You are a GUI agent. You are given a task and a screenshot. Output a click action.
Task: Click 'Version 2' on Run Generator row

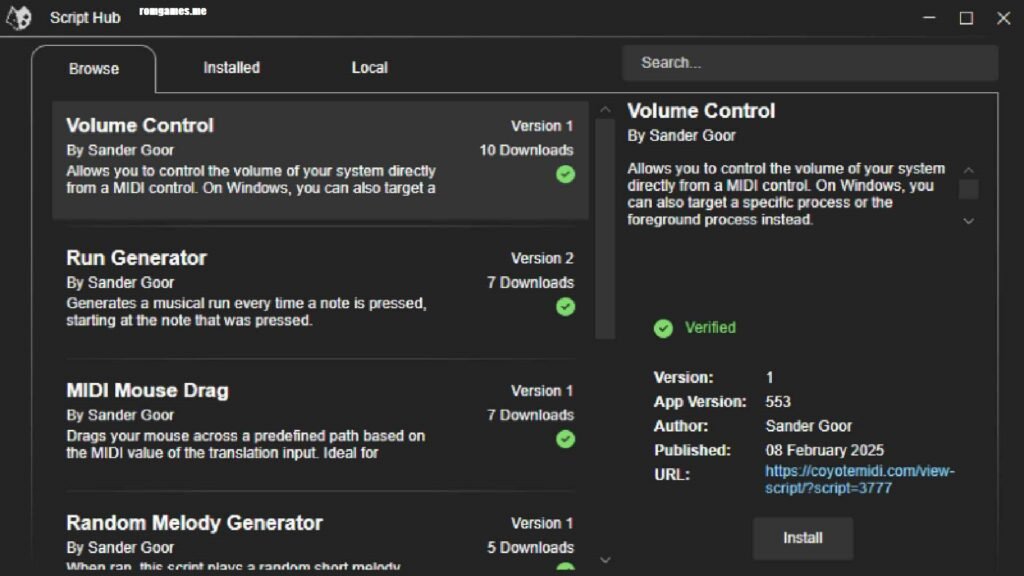click(x=542, y=259)
